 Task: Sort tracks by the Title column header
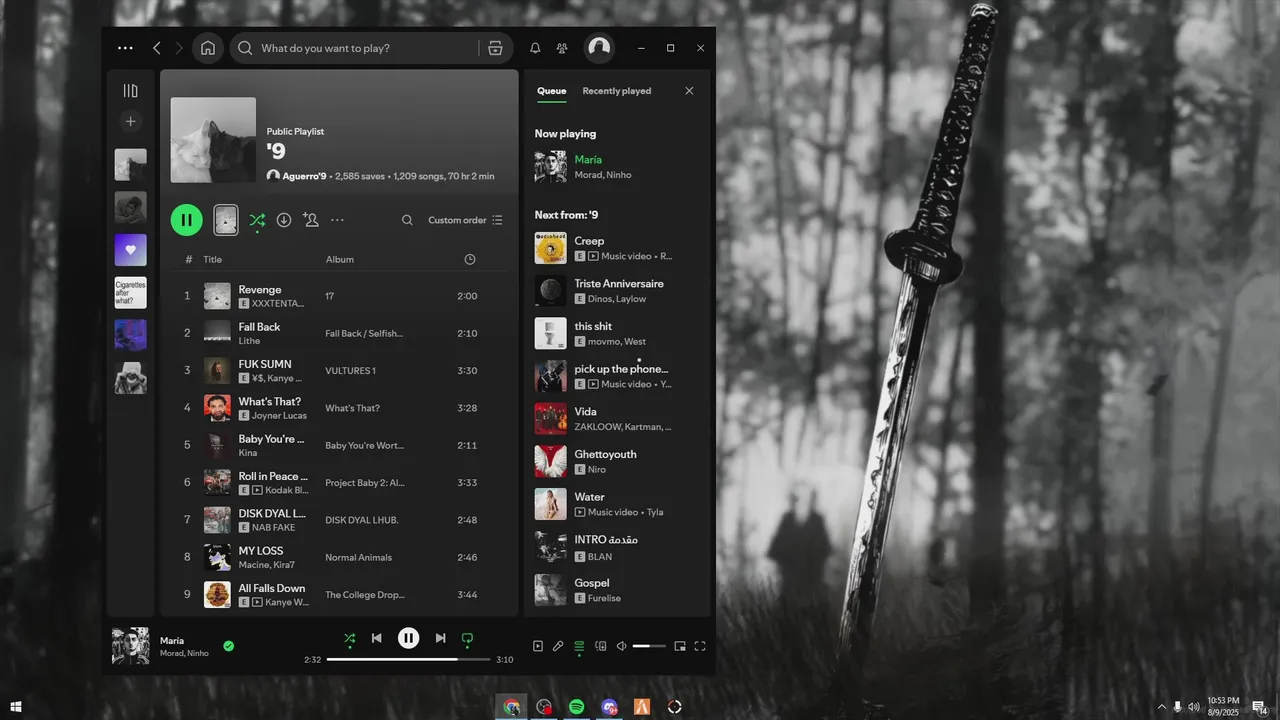[x=213, y=259]
